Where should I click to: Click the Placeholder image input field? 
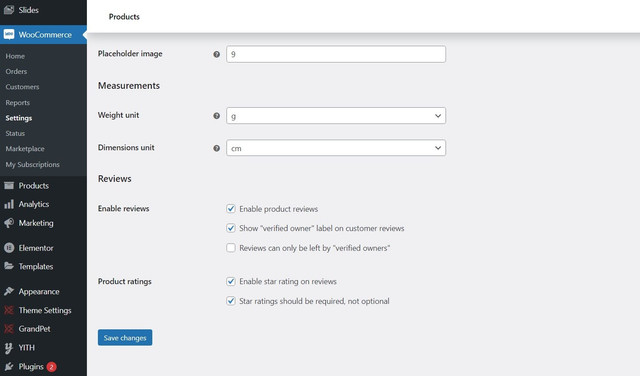(x=336, y=54)
